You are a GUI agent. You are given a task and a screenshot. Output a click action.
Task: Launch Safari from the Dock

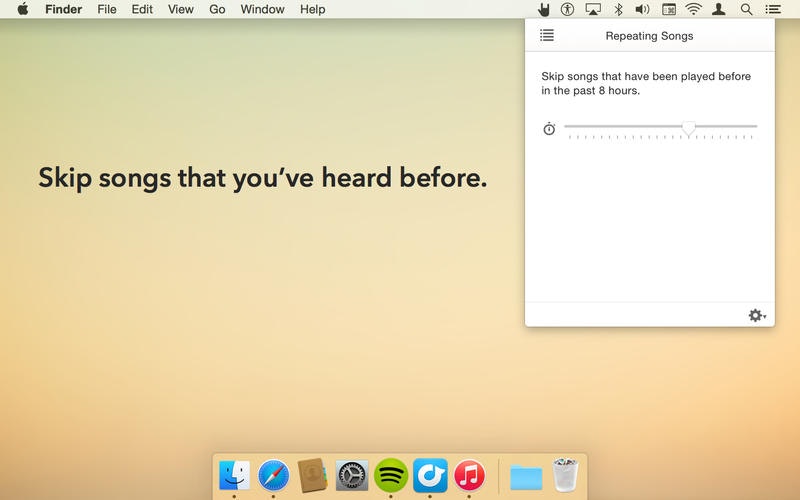(273, 476)
